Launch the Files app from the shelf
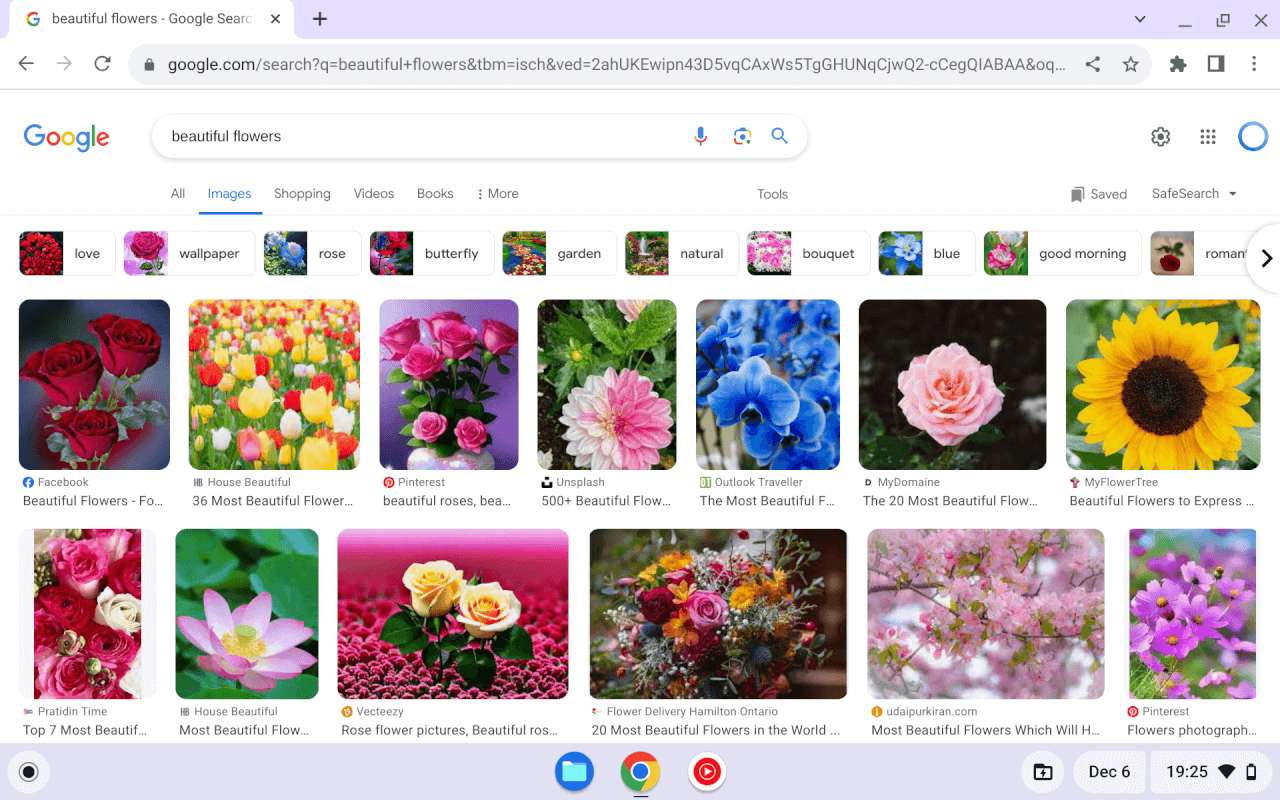 point(574,771)
